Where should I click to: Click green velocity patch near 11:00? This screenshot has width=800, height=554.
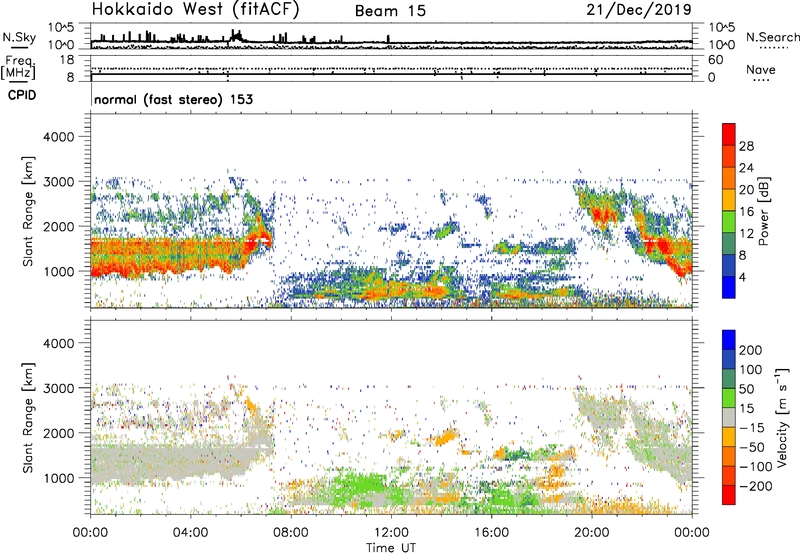(x=361, y=482)
